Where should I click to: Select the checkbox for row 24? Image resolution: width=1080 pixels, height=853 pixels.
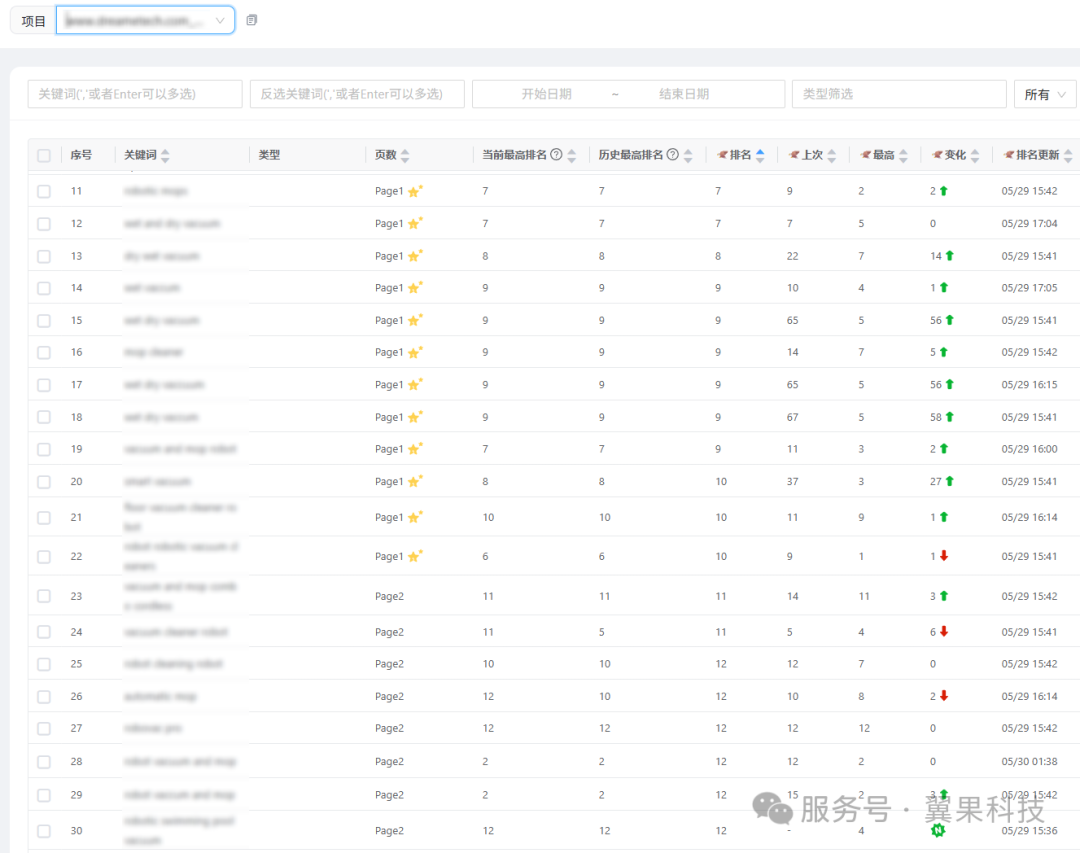[x=44, y=632]
